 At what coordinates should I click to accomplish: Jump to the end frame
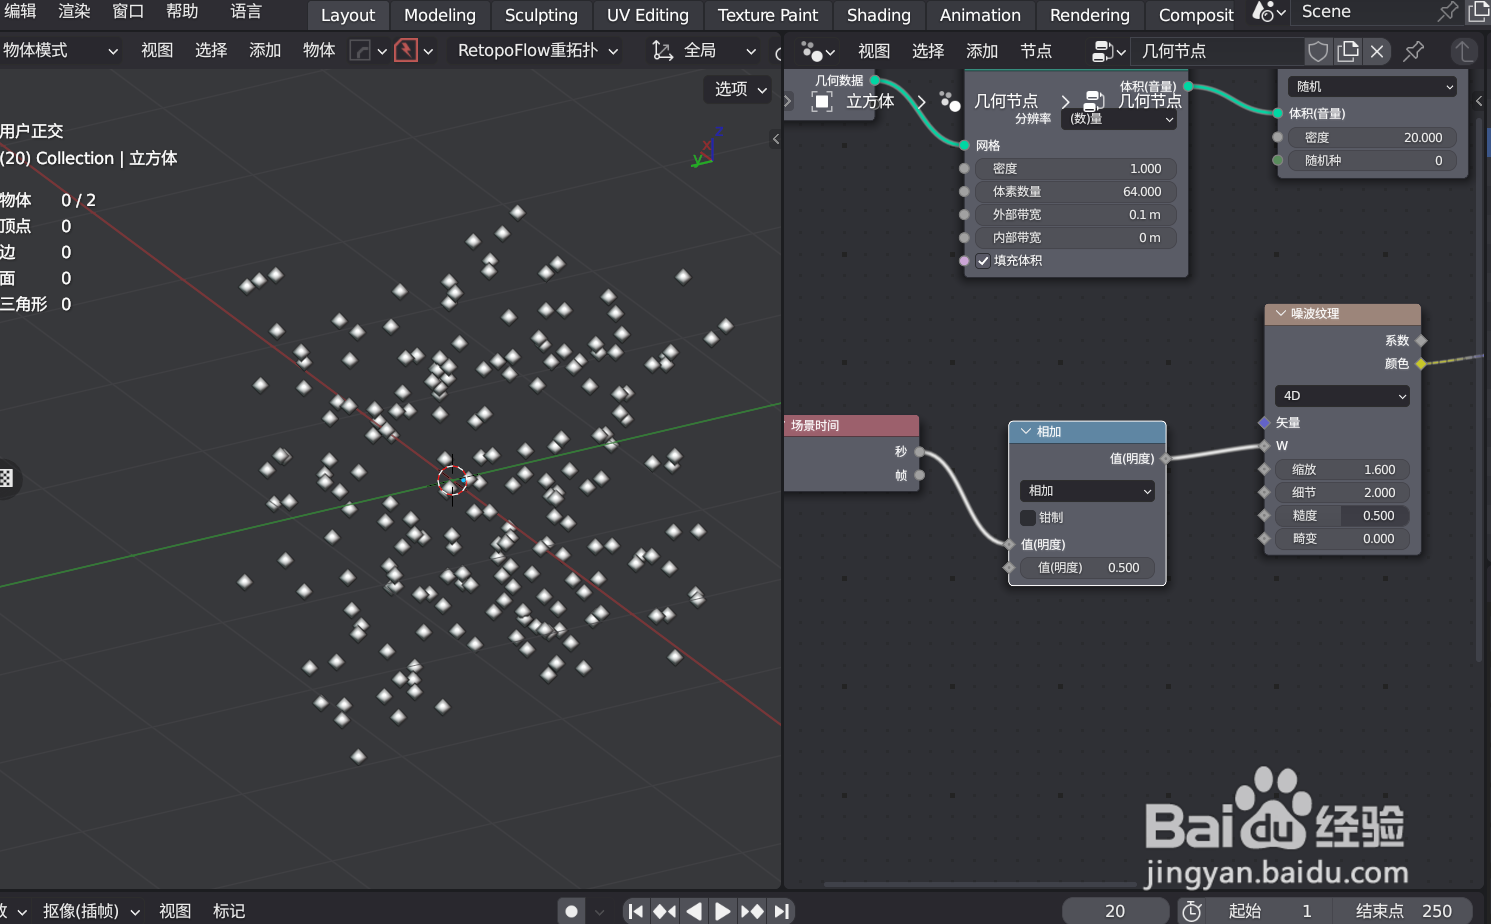pos(782,911)
